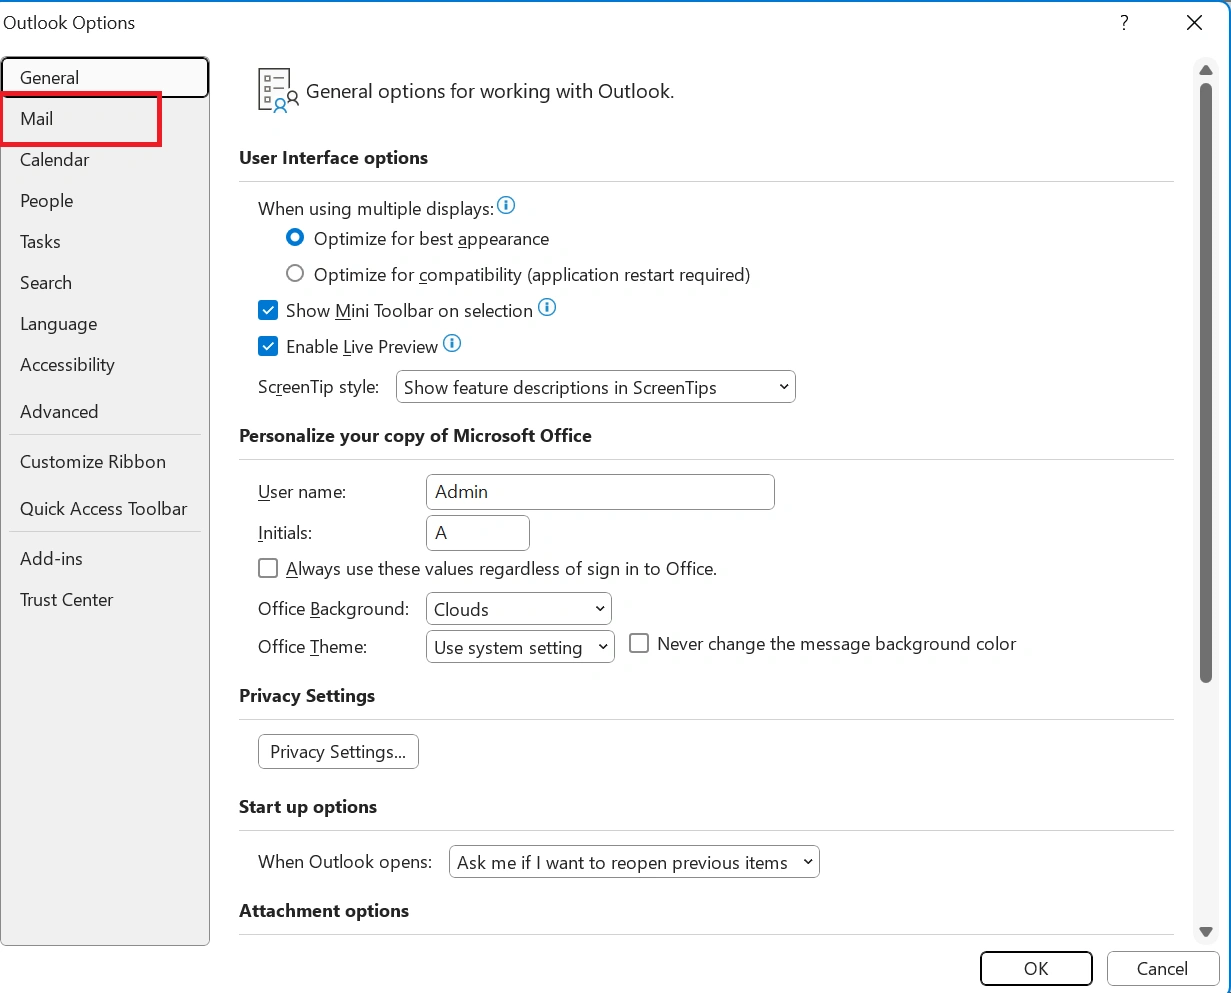The image size is (1231, 993).
Task: Click info icon next to Show Mini Toolbar
Action: coord(547,308)
